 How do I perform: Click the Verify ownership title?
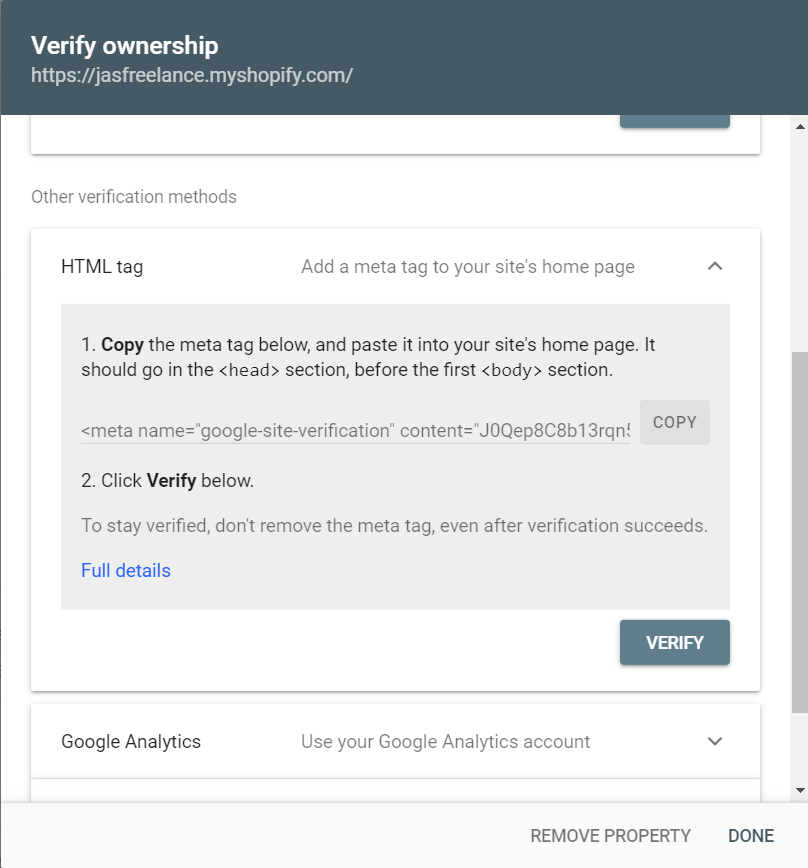[125, 45]
